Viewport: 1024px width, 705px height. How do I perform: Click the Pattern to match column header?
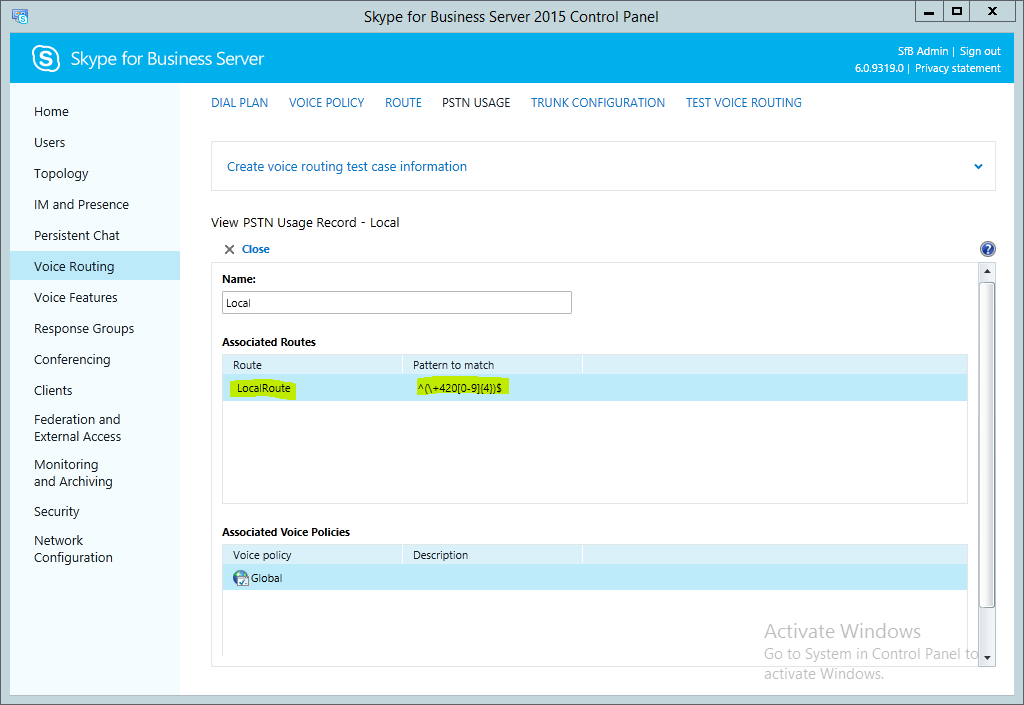pyautogui.click(x=453, y=365)
